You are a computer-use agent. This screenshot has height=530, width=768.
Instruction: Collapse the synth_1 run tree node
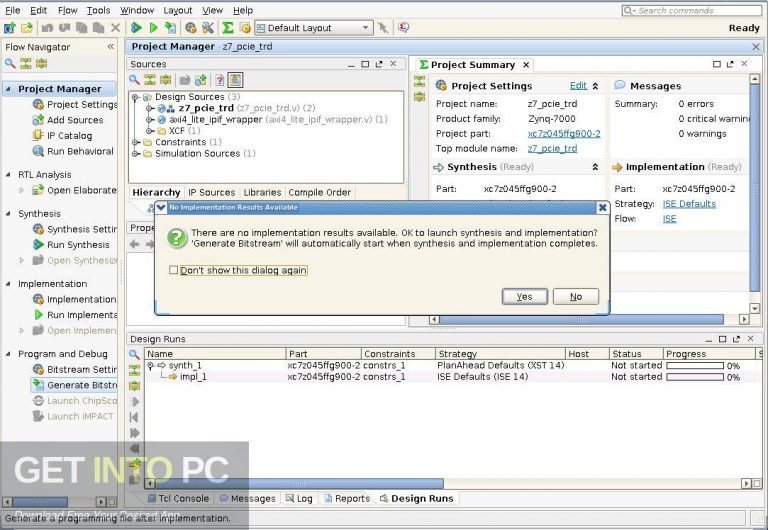click(x=150, y=365)
